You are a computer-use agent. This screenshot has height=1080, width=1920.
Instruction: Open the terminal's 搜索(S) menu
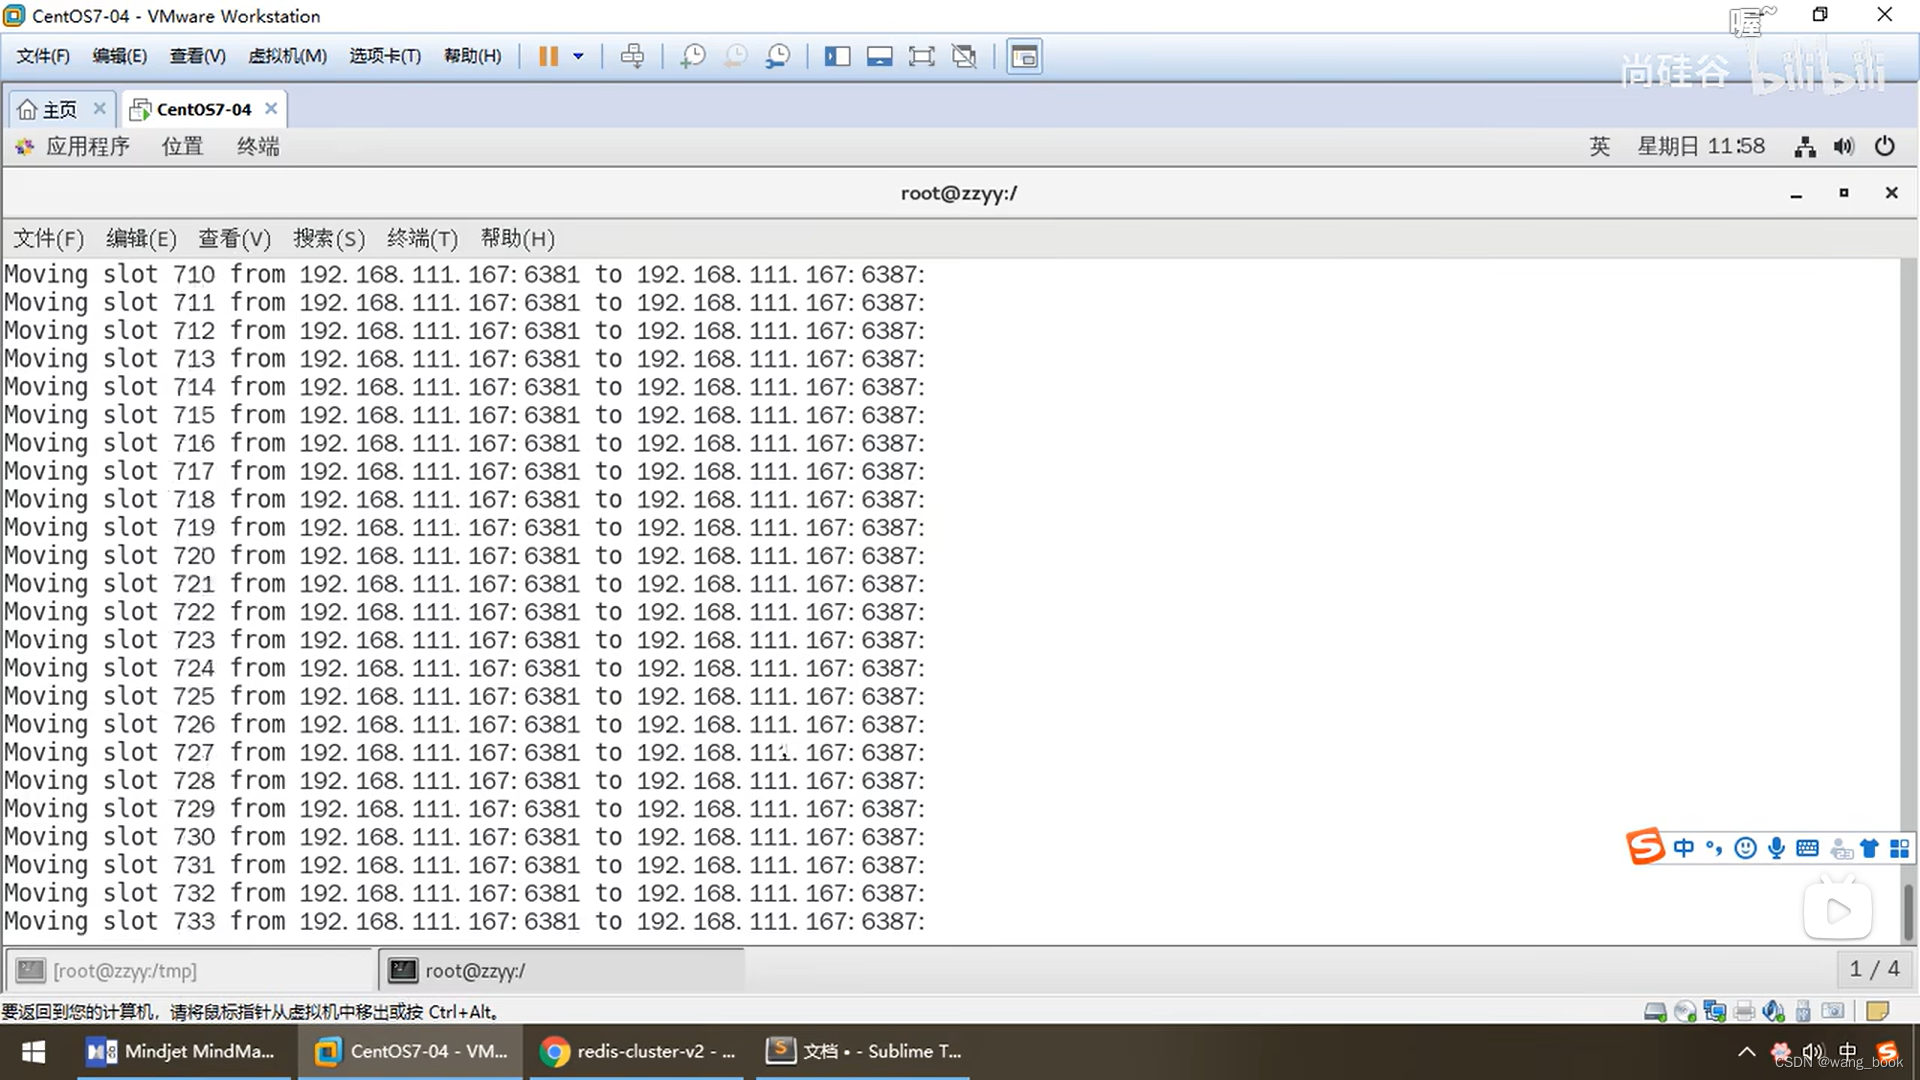point(328,238)
